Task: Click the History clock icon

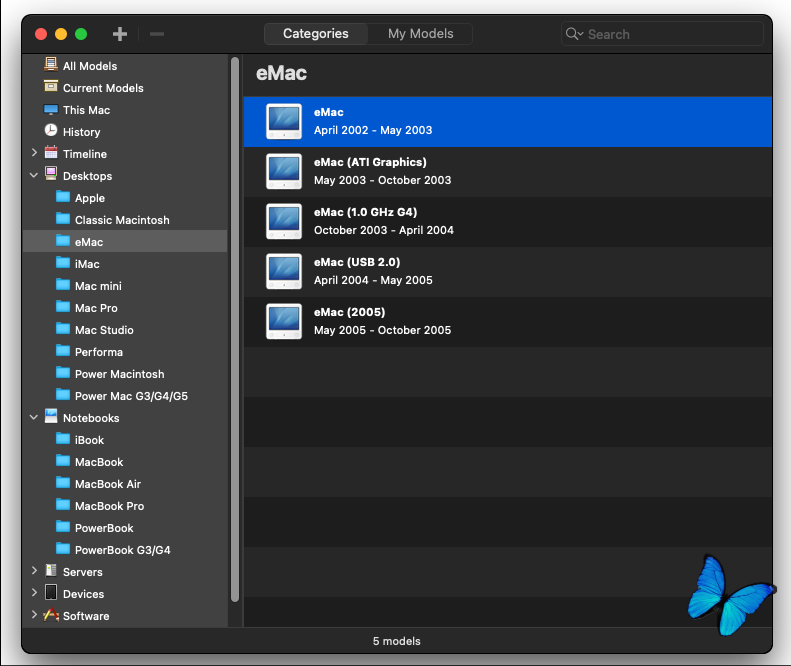Action: click(51, 130)
